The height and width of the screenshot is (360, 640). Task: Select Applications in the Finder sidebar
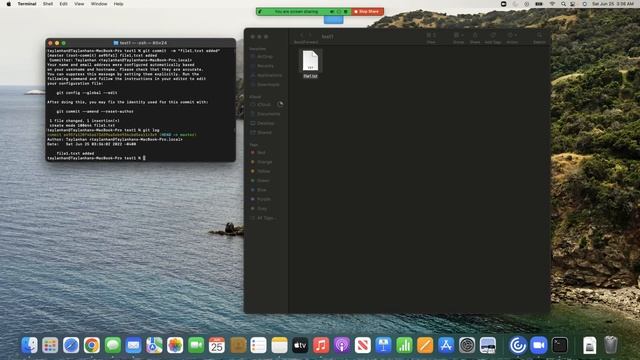coord(266,75)
